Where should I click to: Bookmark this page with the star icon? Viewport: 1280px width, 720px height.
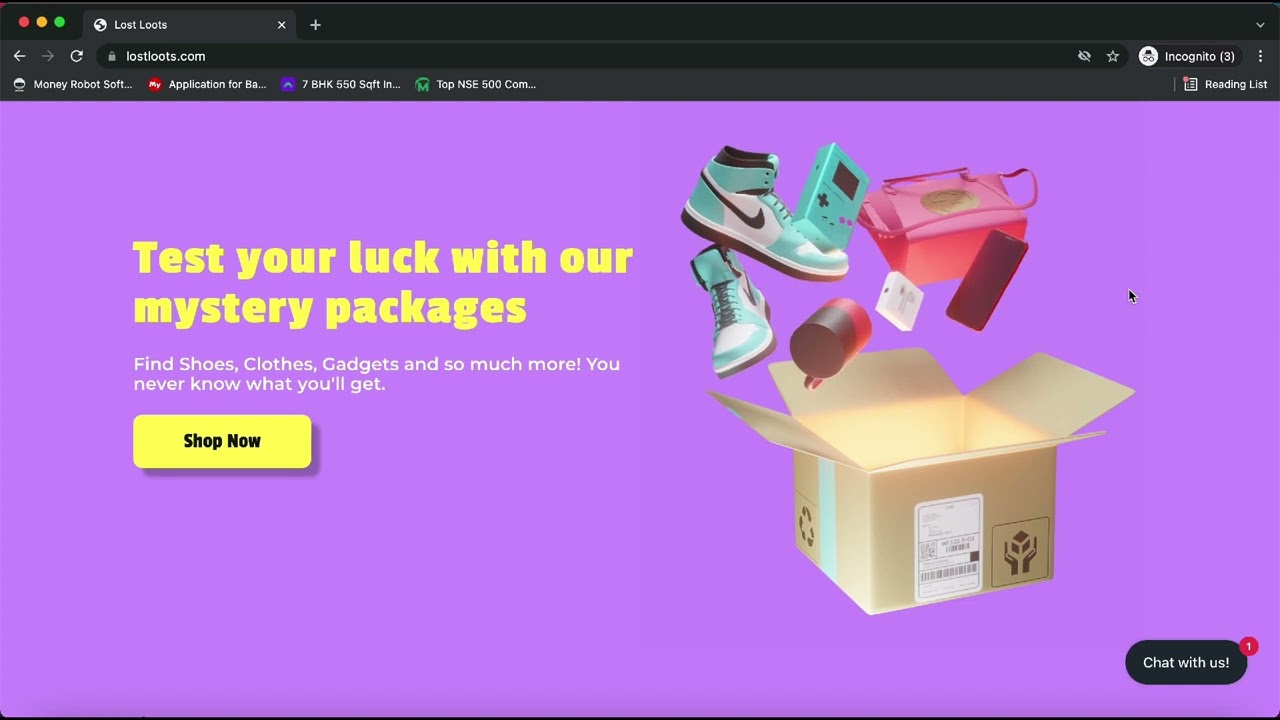click(x=1112, y=56)
